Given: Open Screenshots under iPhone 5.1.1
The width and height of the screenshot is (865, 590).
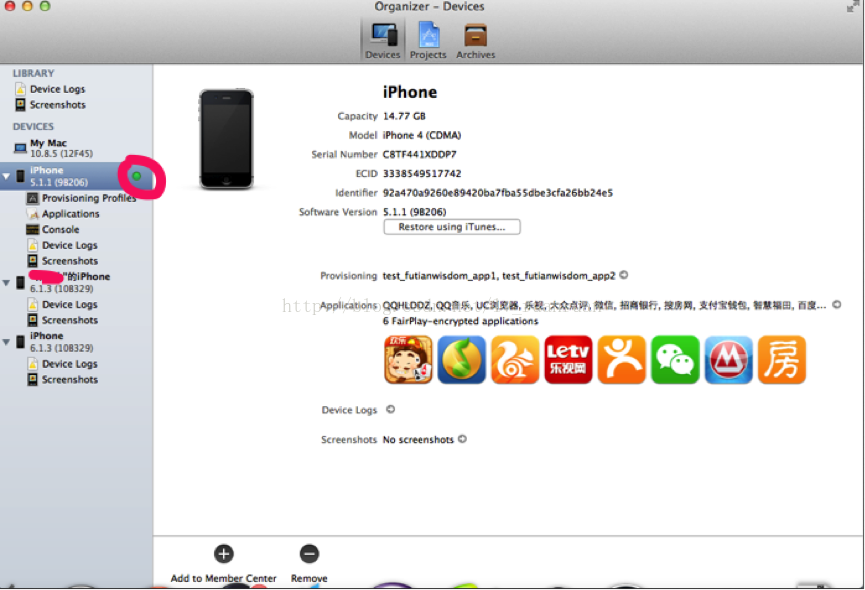Looking at the screenshot, I should pos(70,261).
